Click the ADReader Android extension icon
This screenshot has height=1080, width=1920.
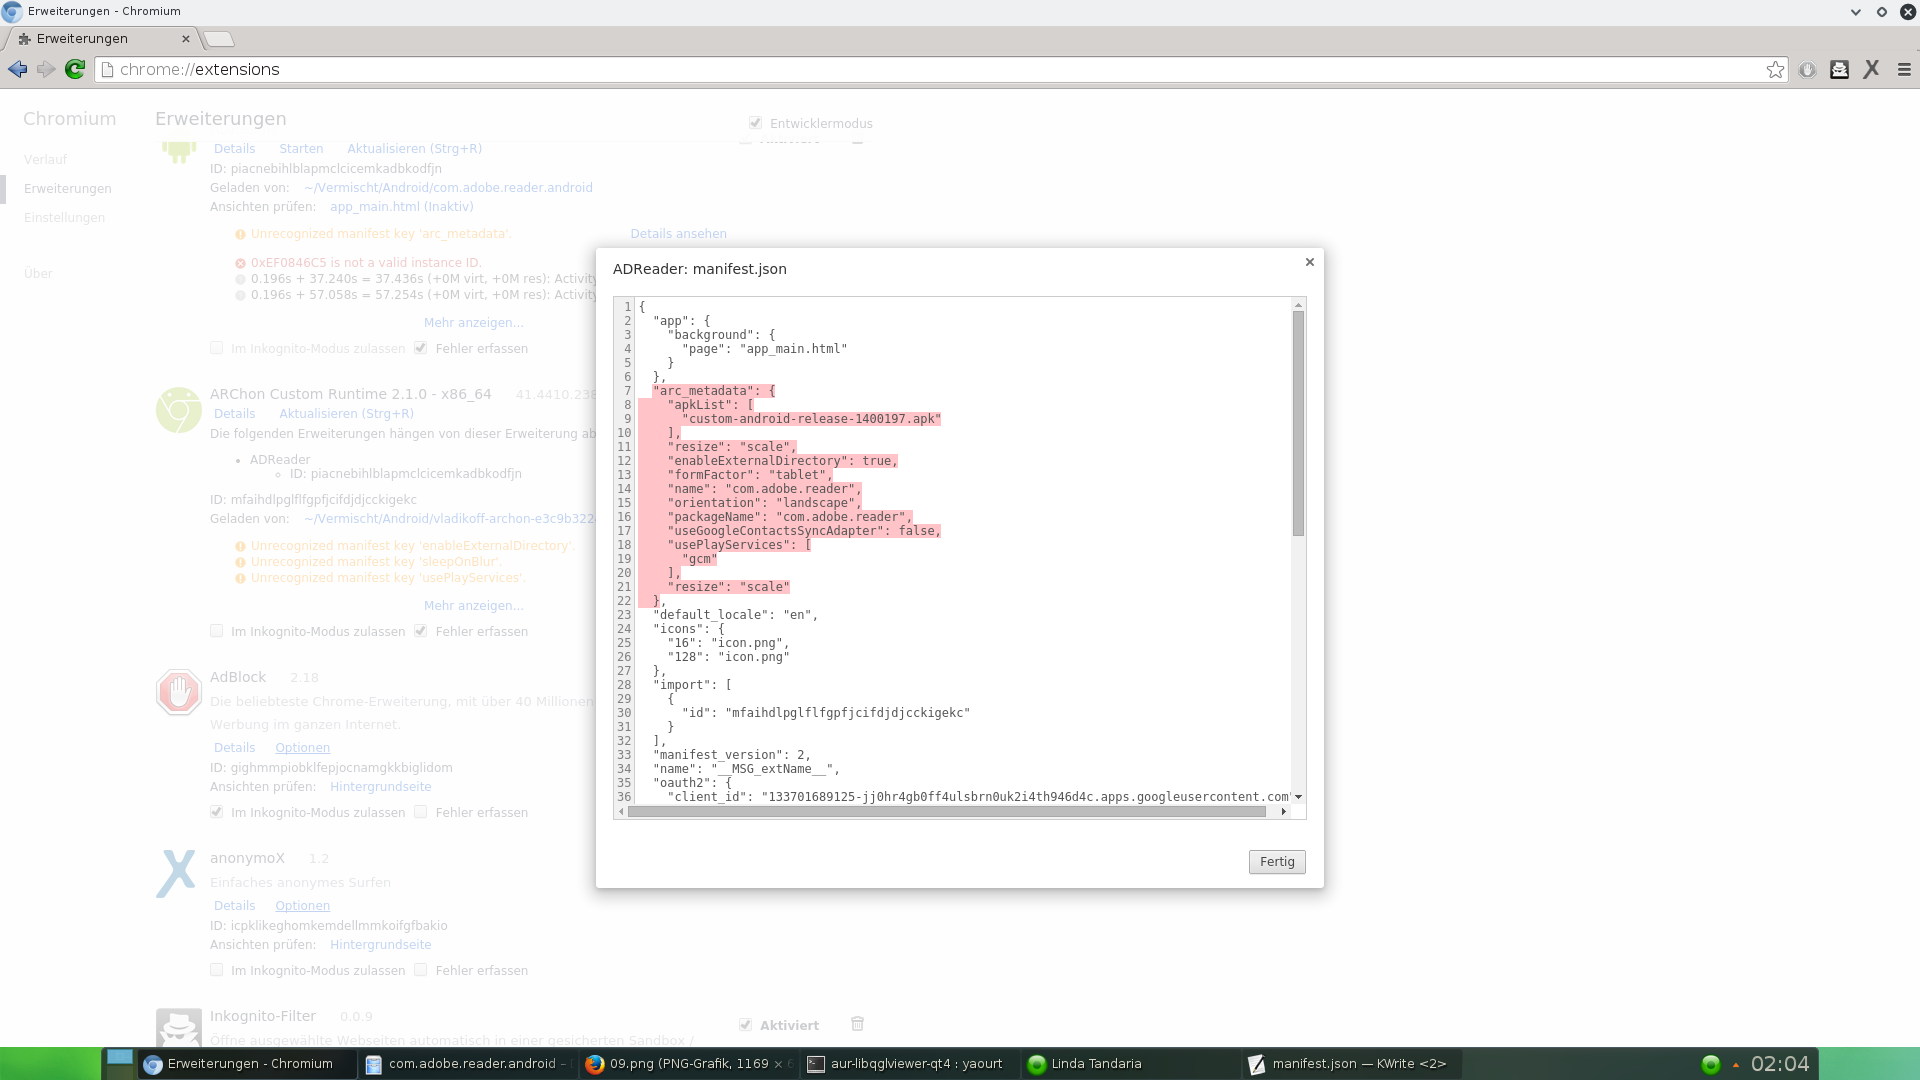coord(179,152)
